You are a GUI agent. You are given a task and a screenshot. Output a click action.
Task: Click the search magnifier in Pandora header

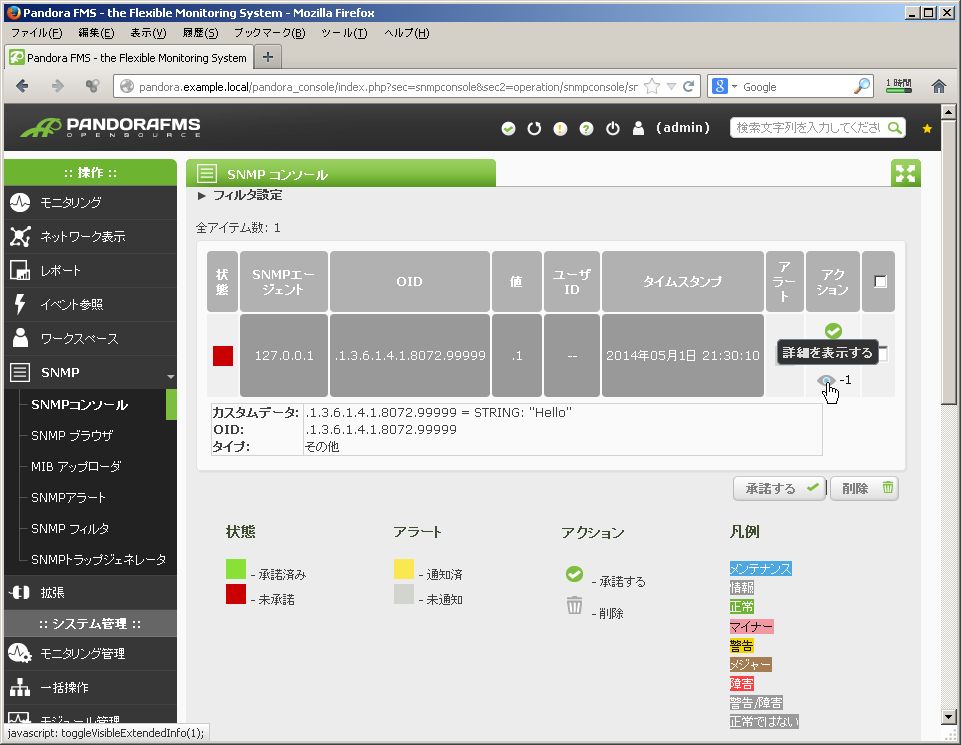point(895,127)
